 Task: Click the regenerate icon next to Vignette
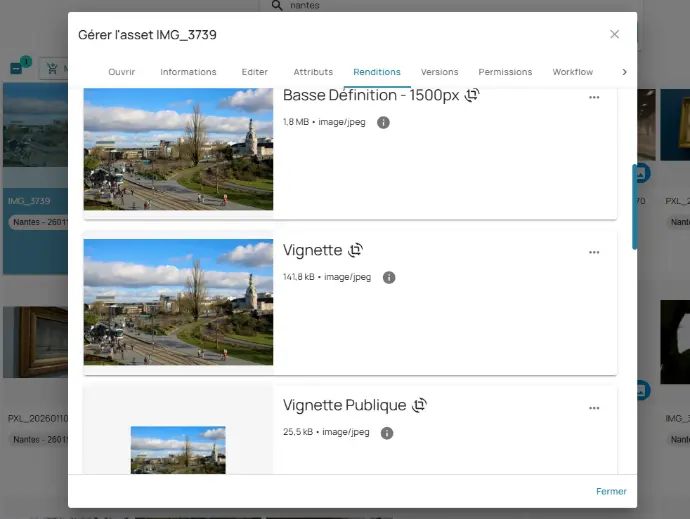355,250
